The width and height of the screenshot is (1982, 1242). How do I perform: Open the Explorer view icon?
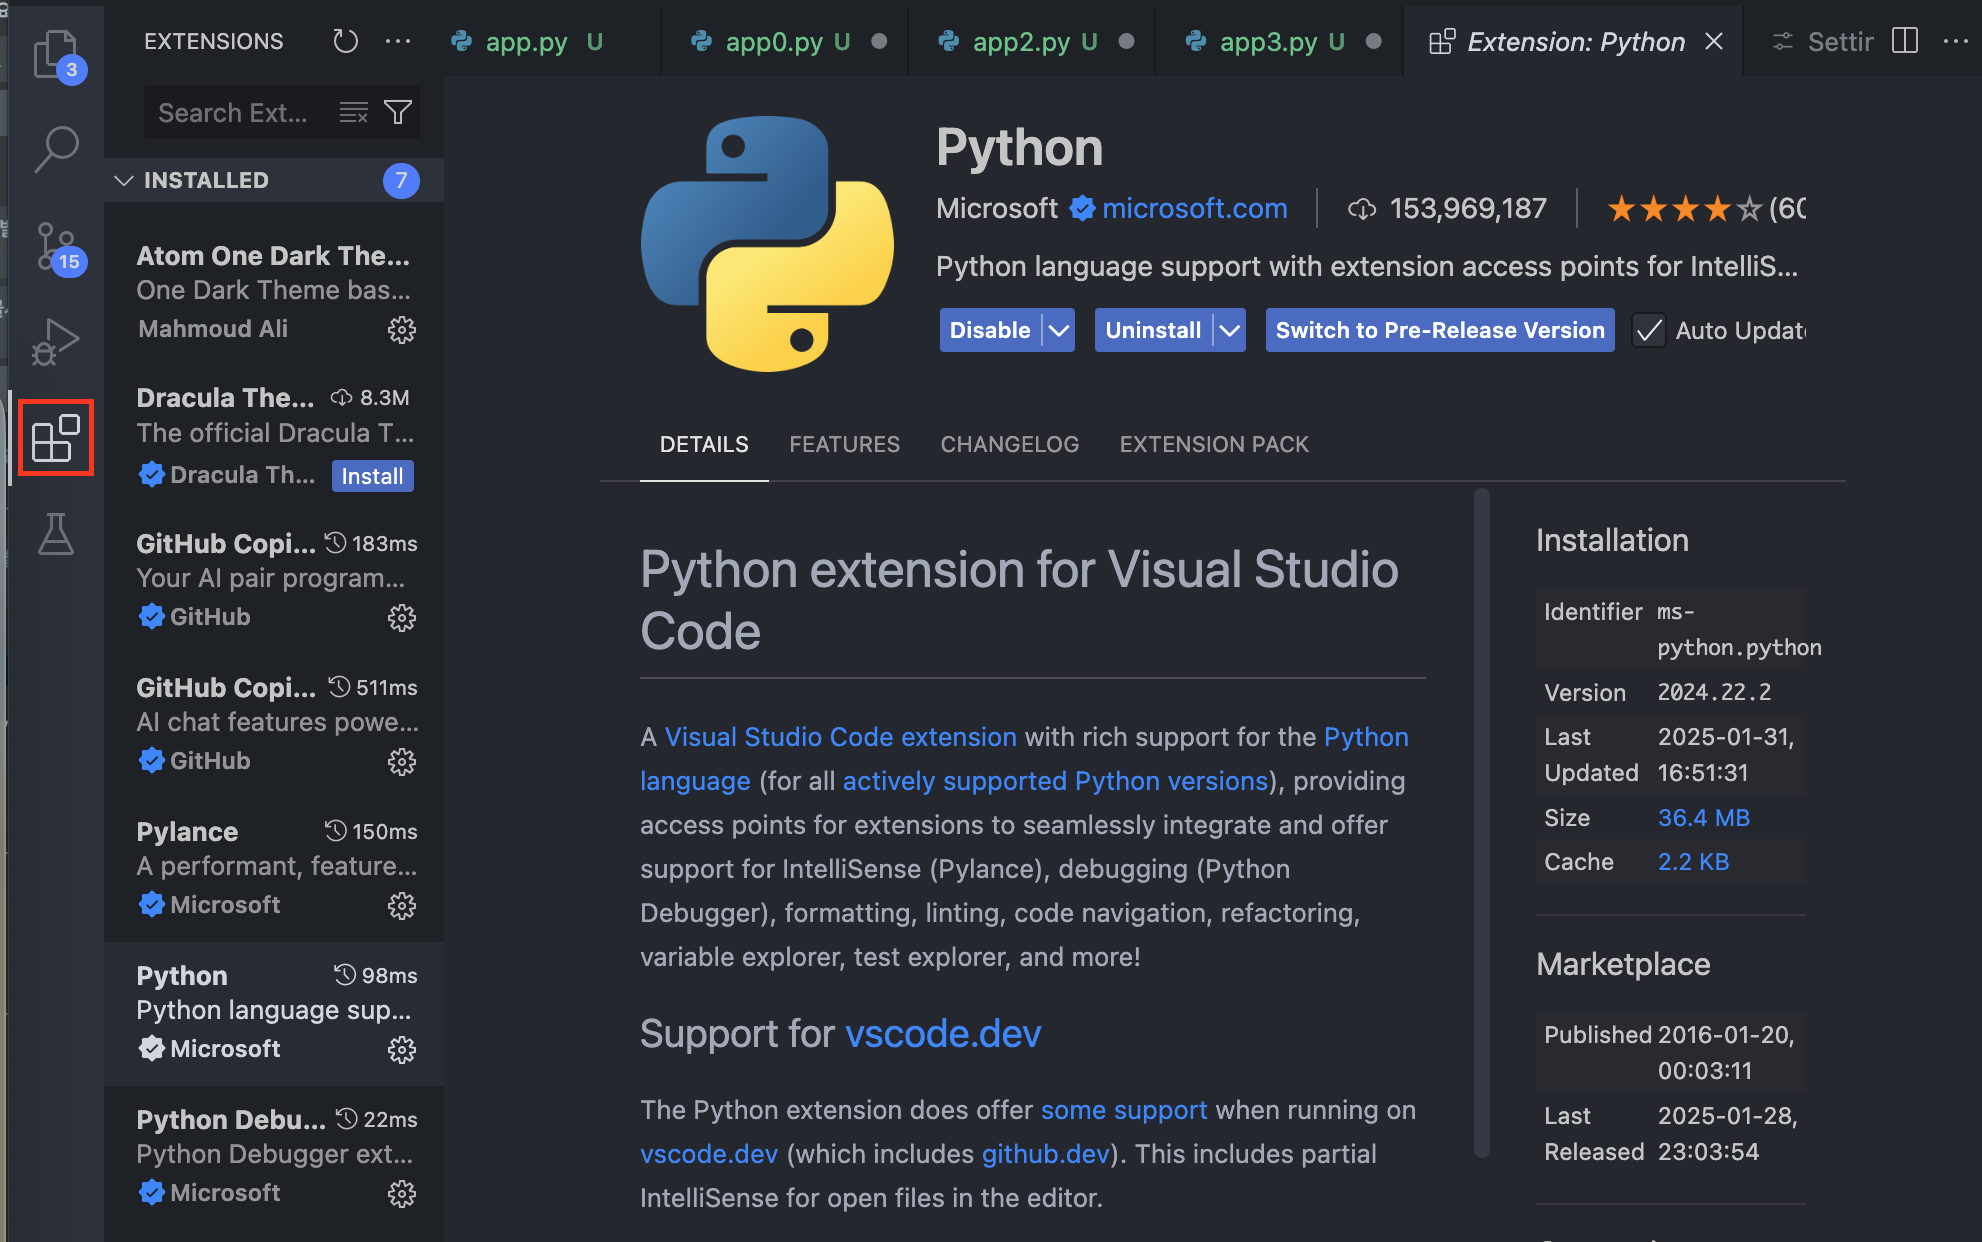click(x=55, y=55)
